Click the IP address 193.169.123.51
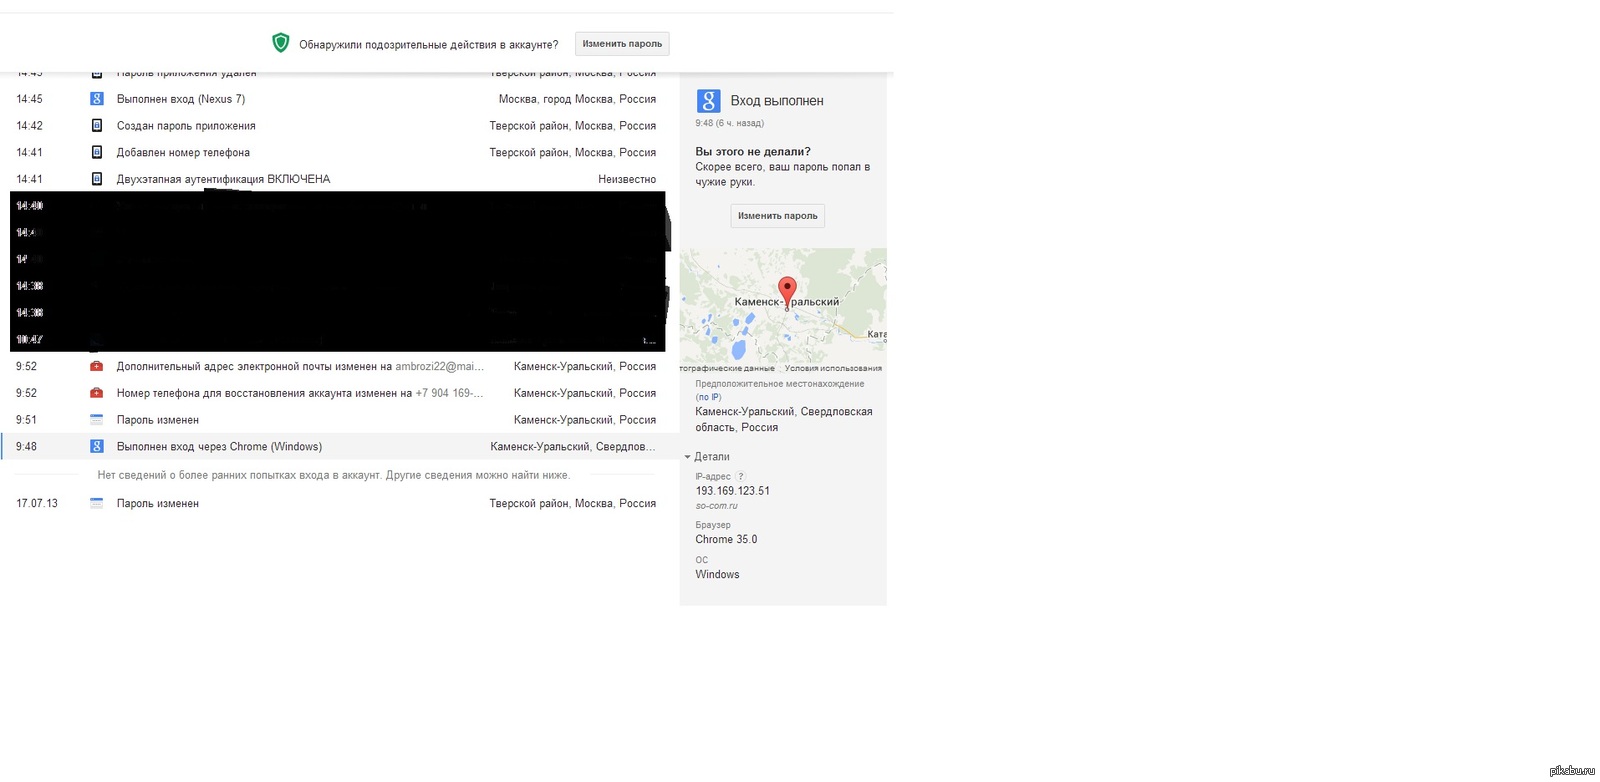The height and width of the screenshot is (782, 1600). tap(733, 491)
